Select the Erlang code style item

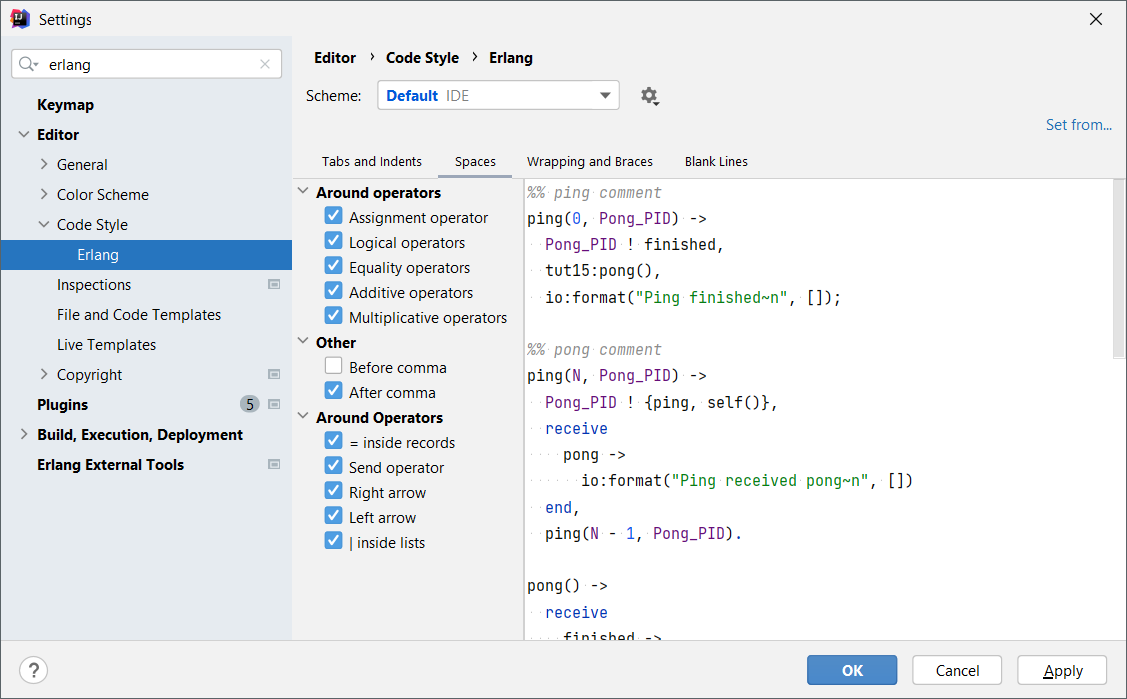point(147,255)
